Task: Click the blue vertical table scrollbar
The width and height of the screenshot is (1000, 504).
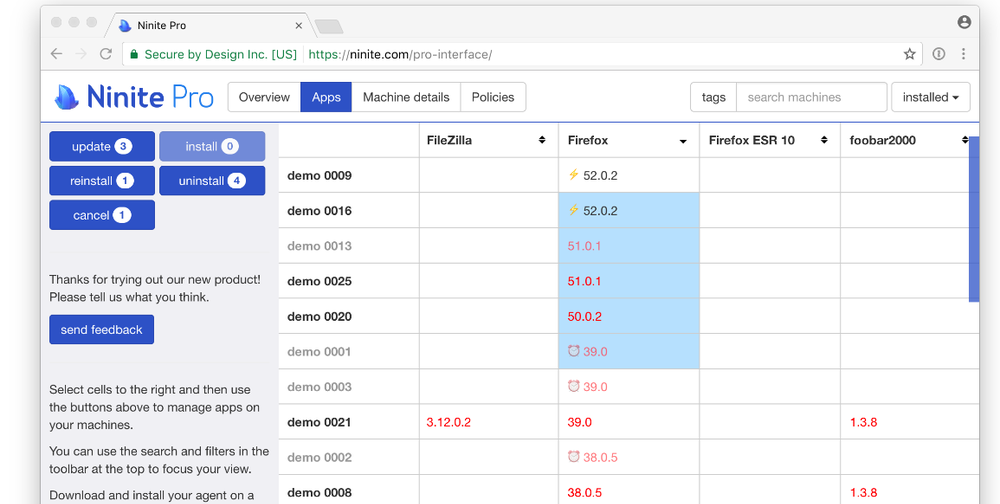Action: [x=974, y=219]
